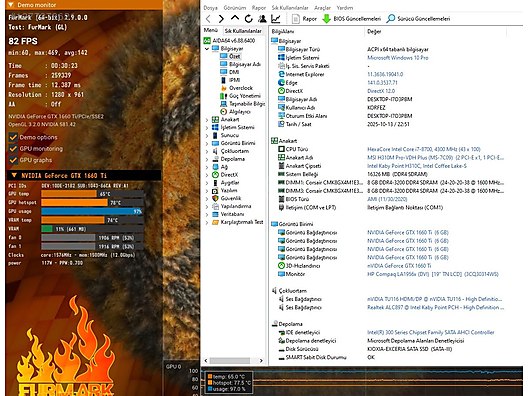
Task: Click the up-level arrow in AIDA64 toolbar
Action: 235,18
